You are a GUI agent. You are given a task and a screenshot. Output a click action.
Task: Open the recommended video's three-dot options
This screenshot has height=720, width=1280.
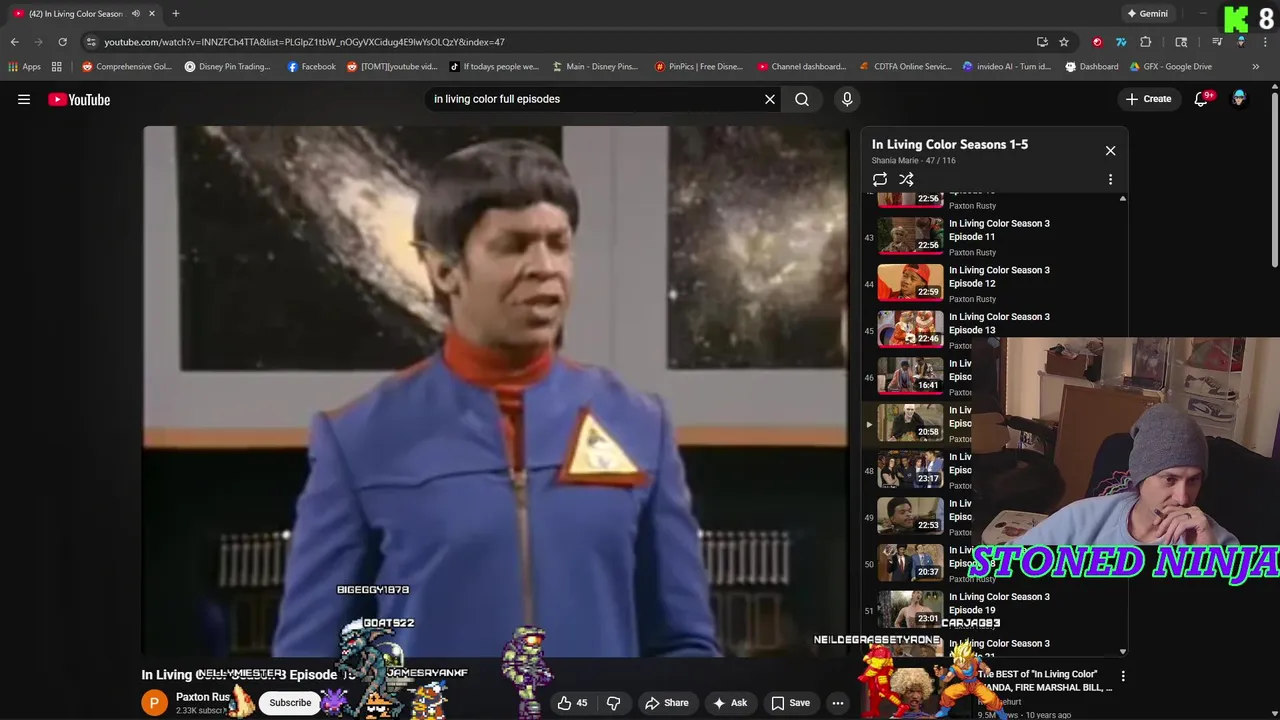click(x=1123, y=677)
